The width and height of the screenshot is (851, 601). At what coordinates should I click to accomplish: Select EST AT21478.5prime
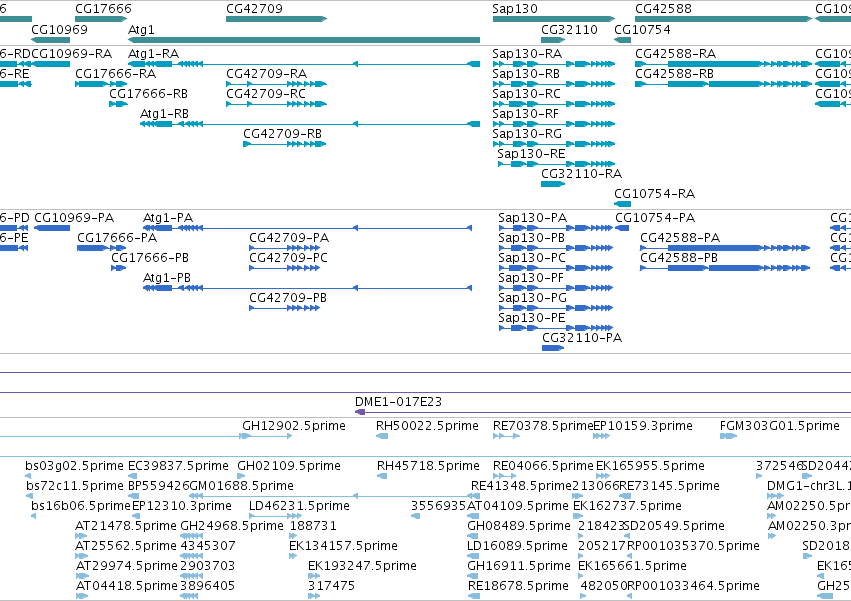(x=81, y=536)
